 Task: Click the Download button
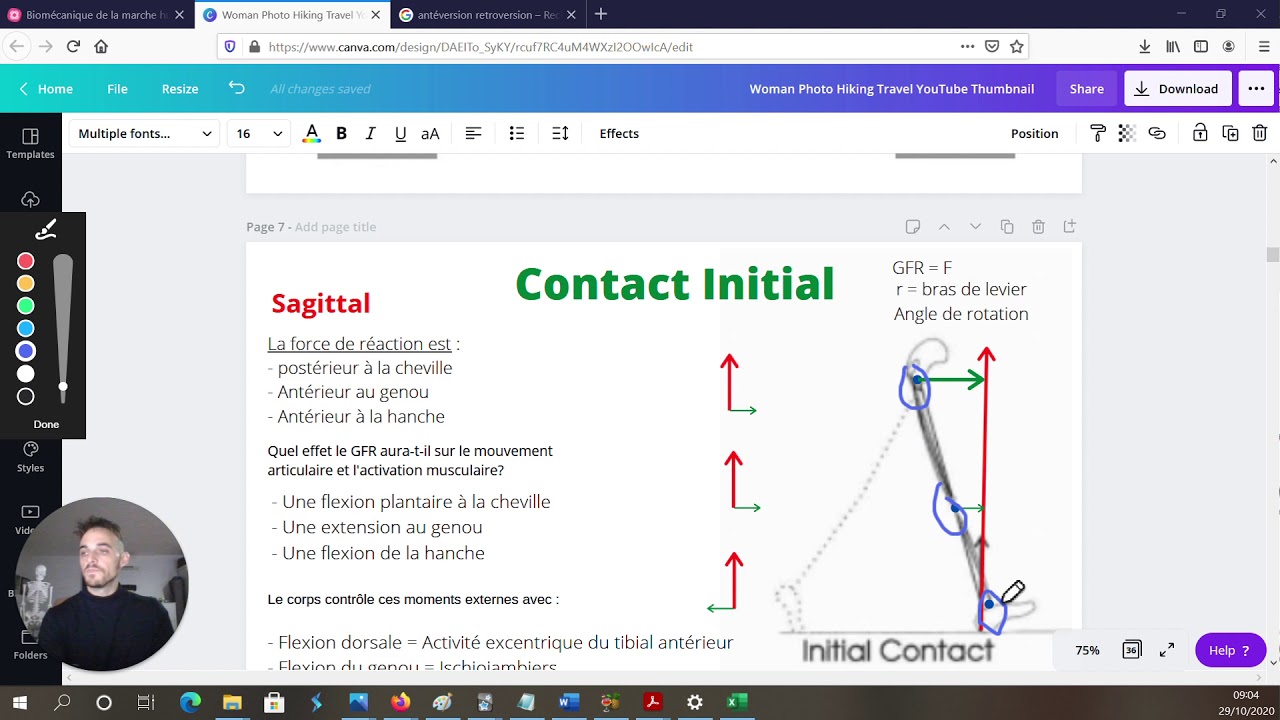pos(1177,88)
